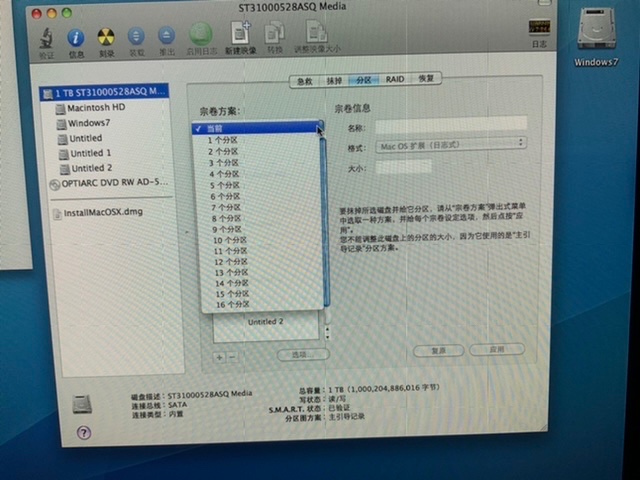The width and height of the screenshot is (640, 480).
Task: Switch to the Erase (抹掉) tab
Action: click(334, 80)
